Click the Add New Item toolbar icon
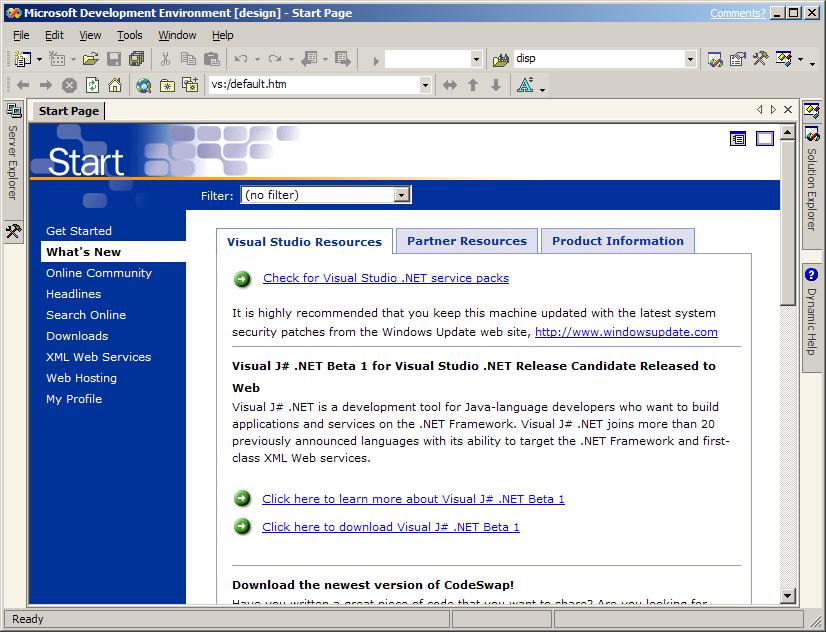This screenshot has height=632, width=826. (x=56, y=59)
